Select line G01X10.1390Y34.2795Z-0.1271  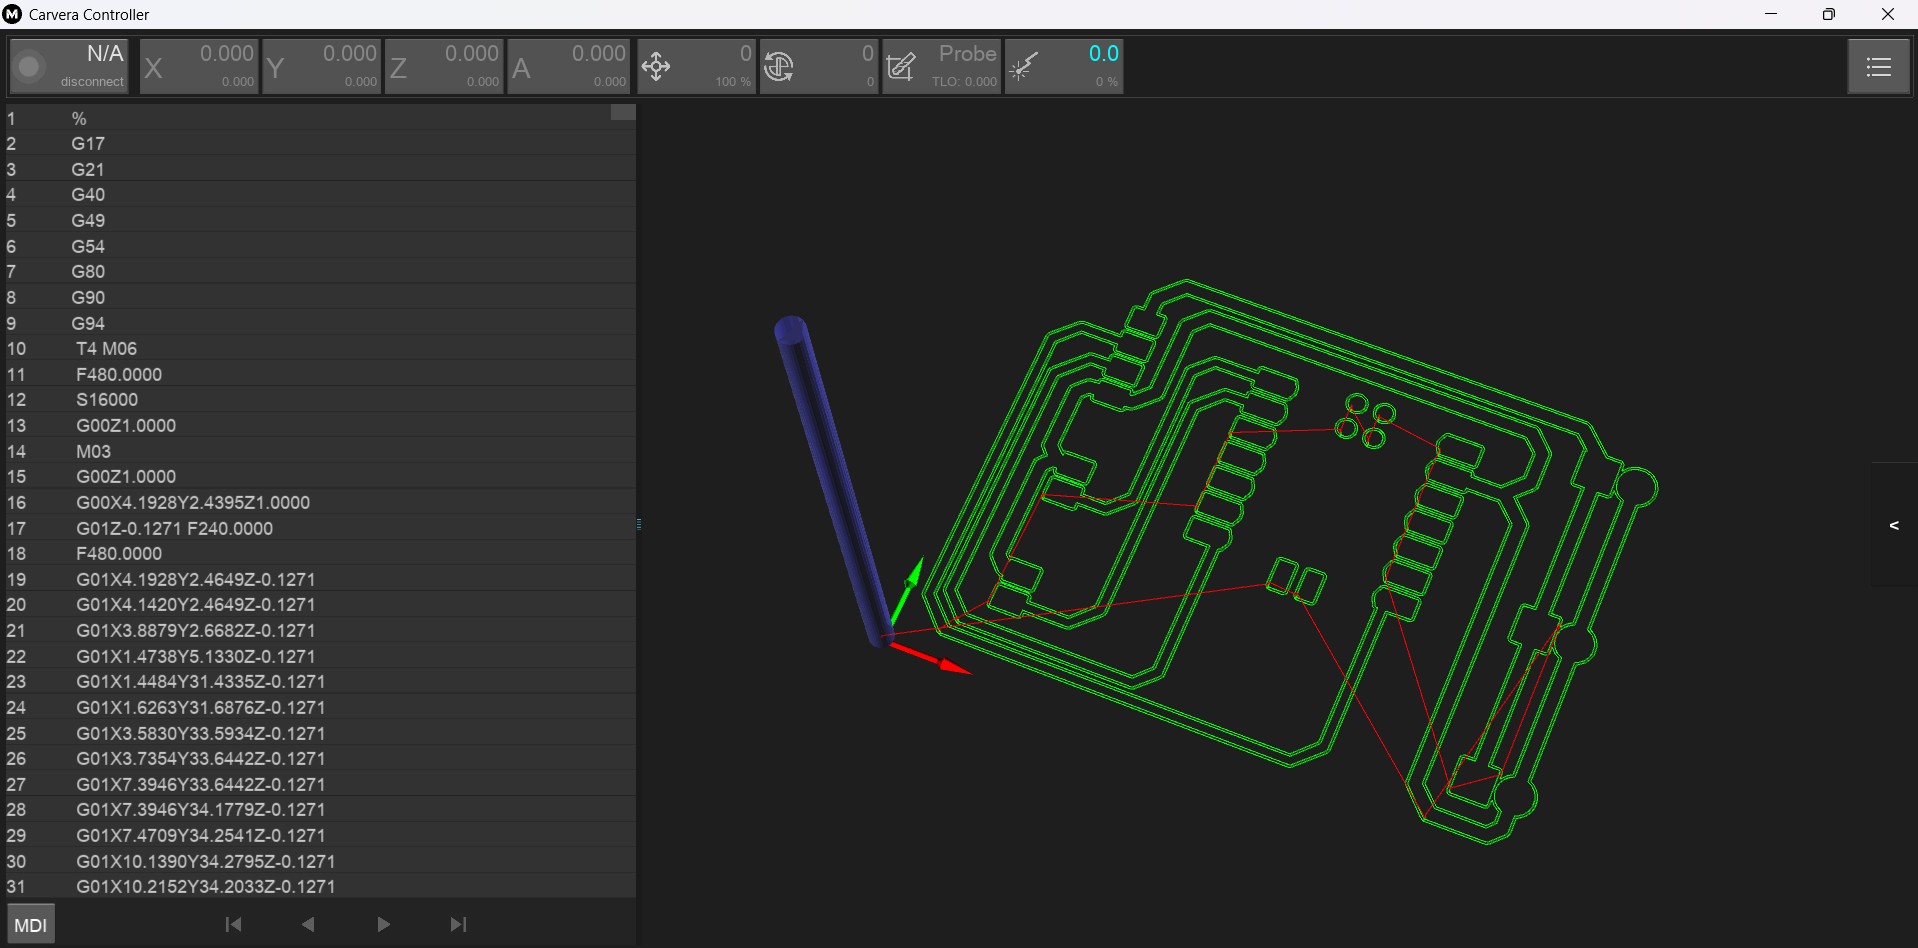pyautogui.click(x=320, y=861)
